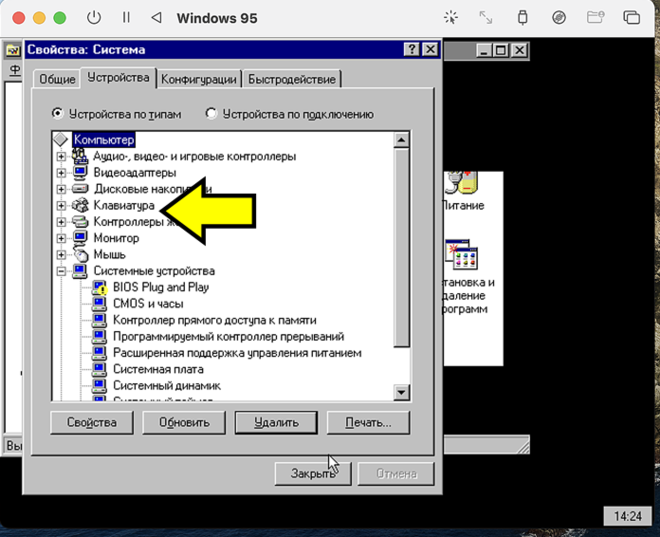This screenshot has height=537, width=660.
Task: Select Устройства по типам radio button
Action: (57, 114)
